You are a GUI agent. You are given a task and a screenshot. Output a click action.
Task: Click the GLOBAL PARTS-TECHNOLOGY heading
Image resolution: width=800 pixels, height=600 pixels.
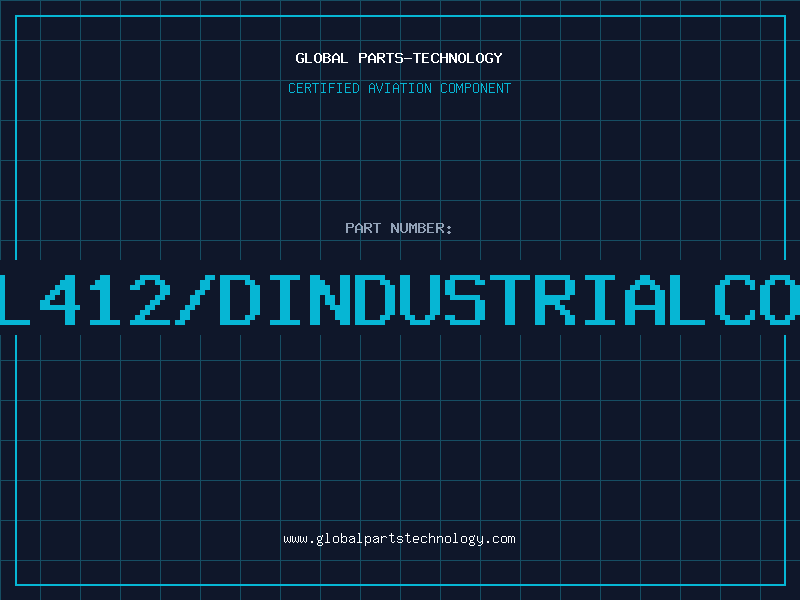pyautogui.click(x=399, y=58)
